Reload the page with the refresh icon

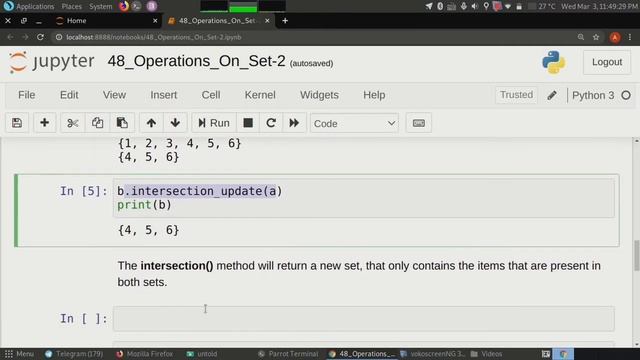coord(40,37)
